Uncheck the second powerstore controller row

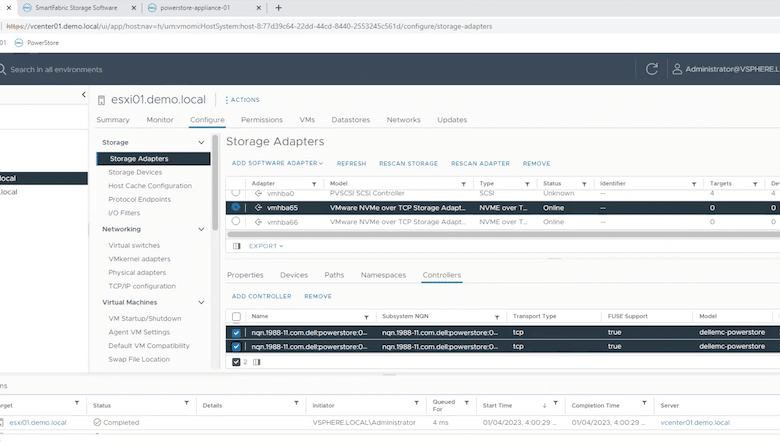[236, 347]
